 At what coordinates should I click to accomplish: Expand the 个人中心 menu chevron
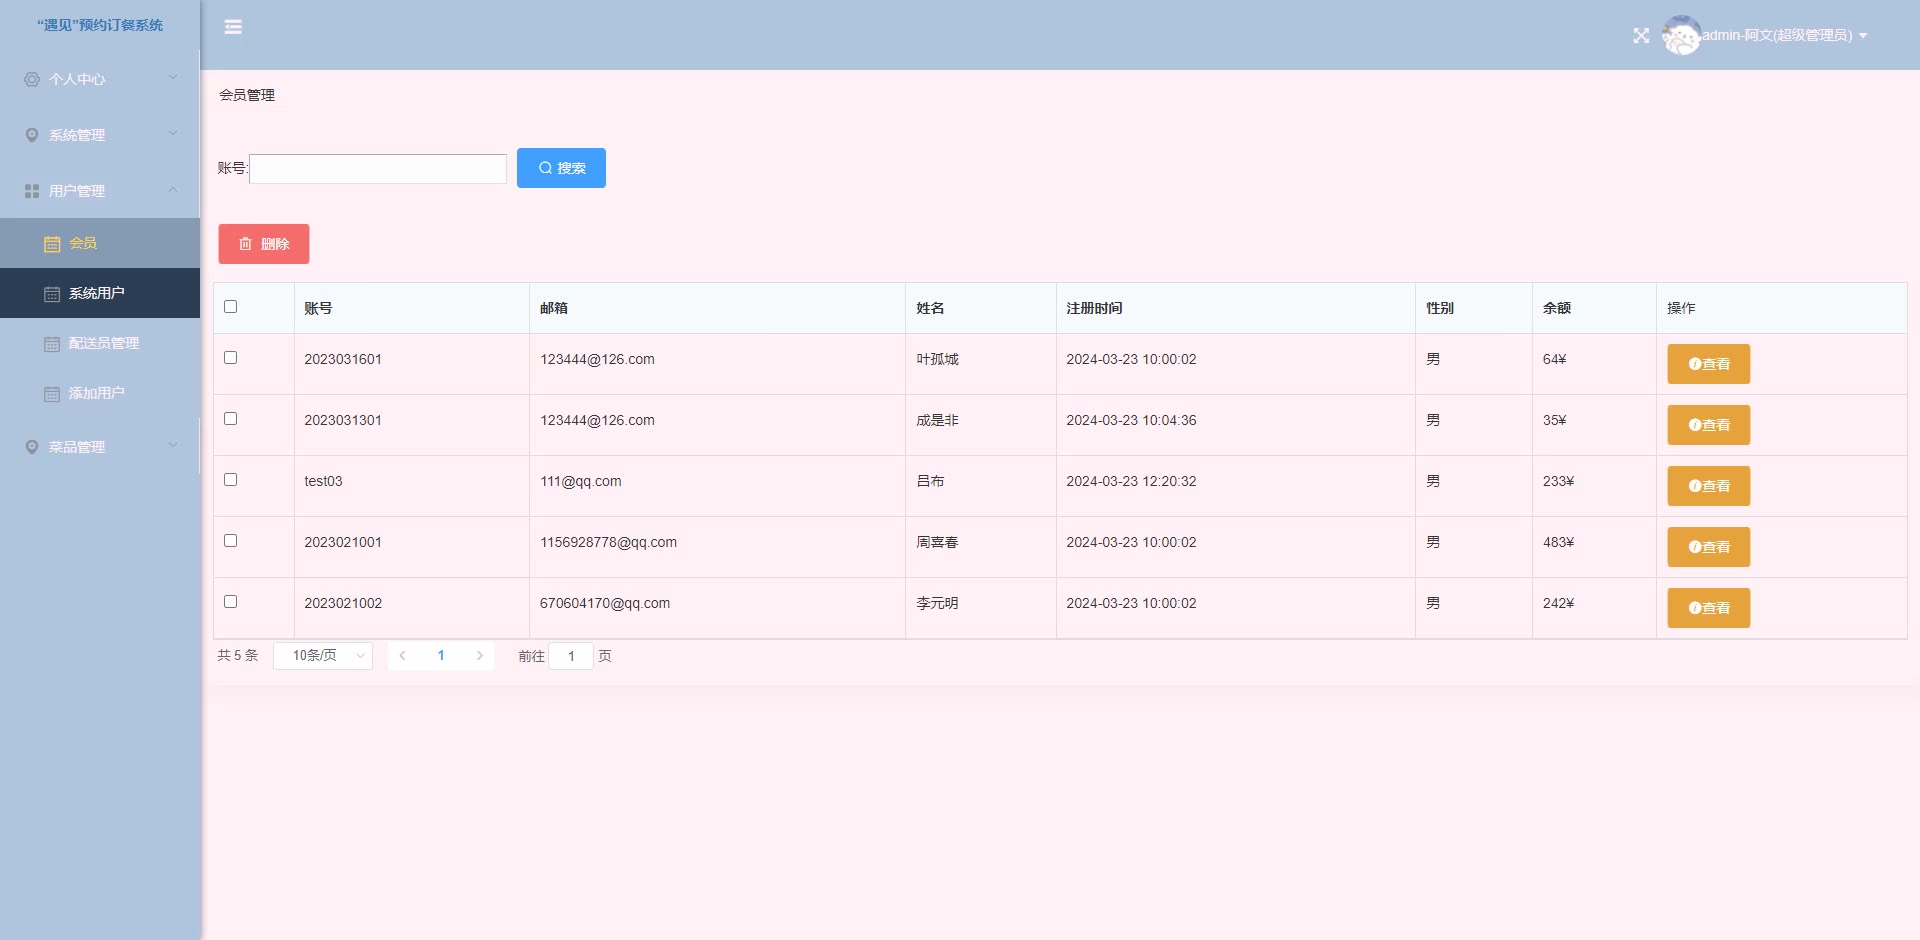173,77
